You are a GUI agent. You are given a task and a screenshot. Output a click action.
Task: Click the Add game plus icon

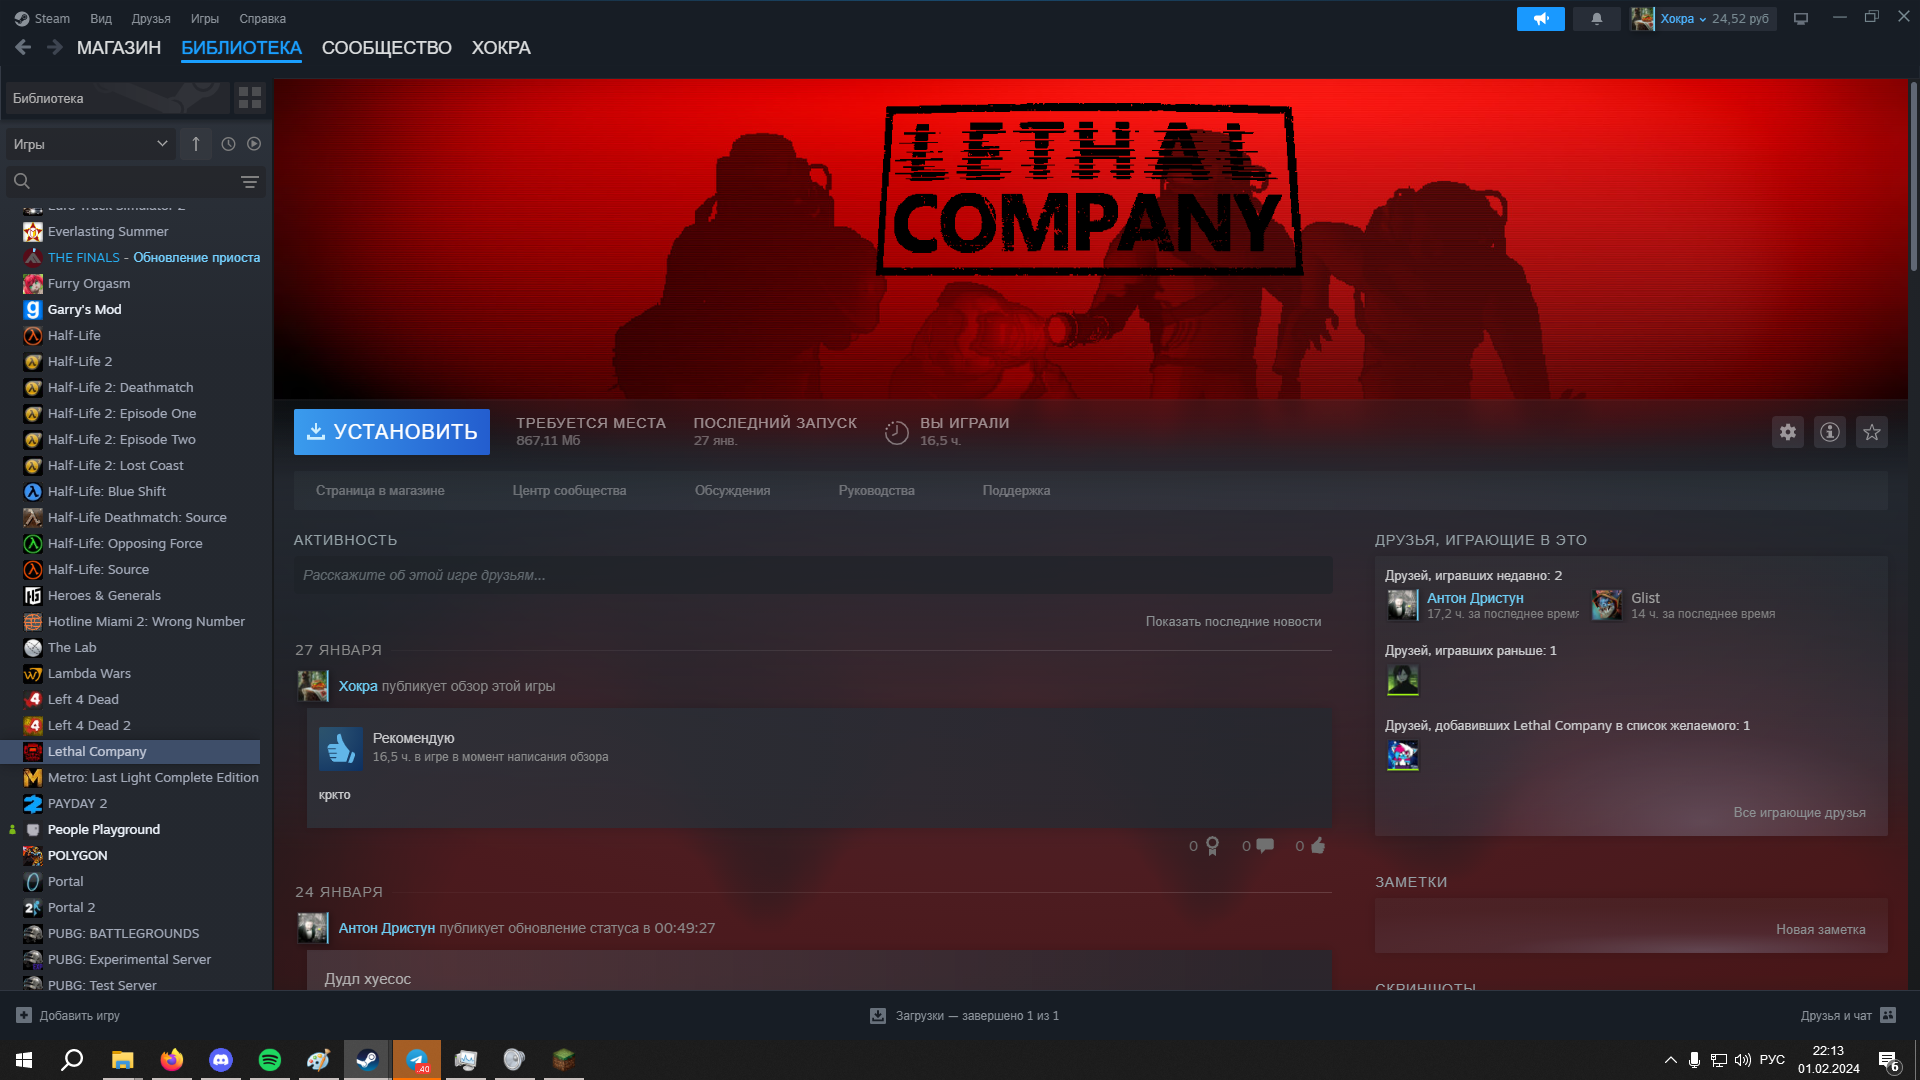(24, 1015)
